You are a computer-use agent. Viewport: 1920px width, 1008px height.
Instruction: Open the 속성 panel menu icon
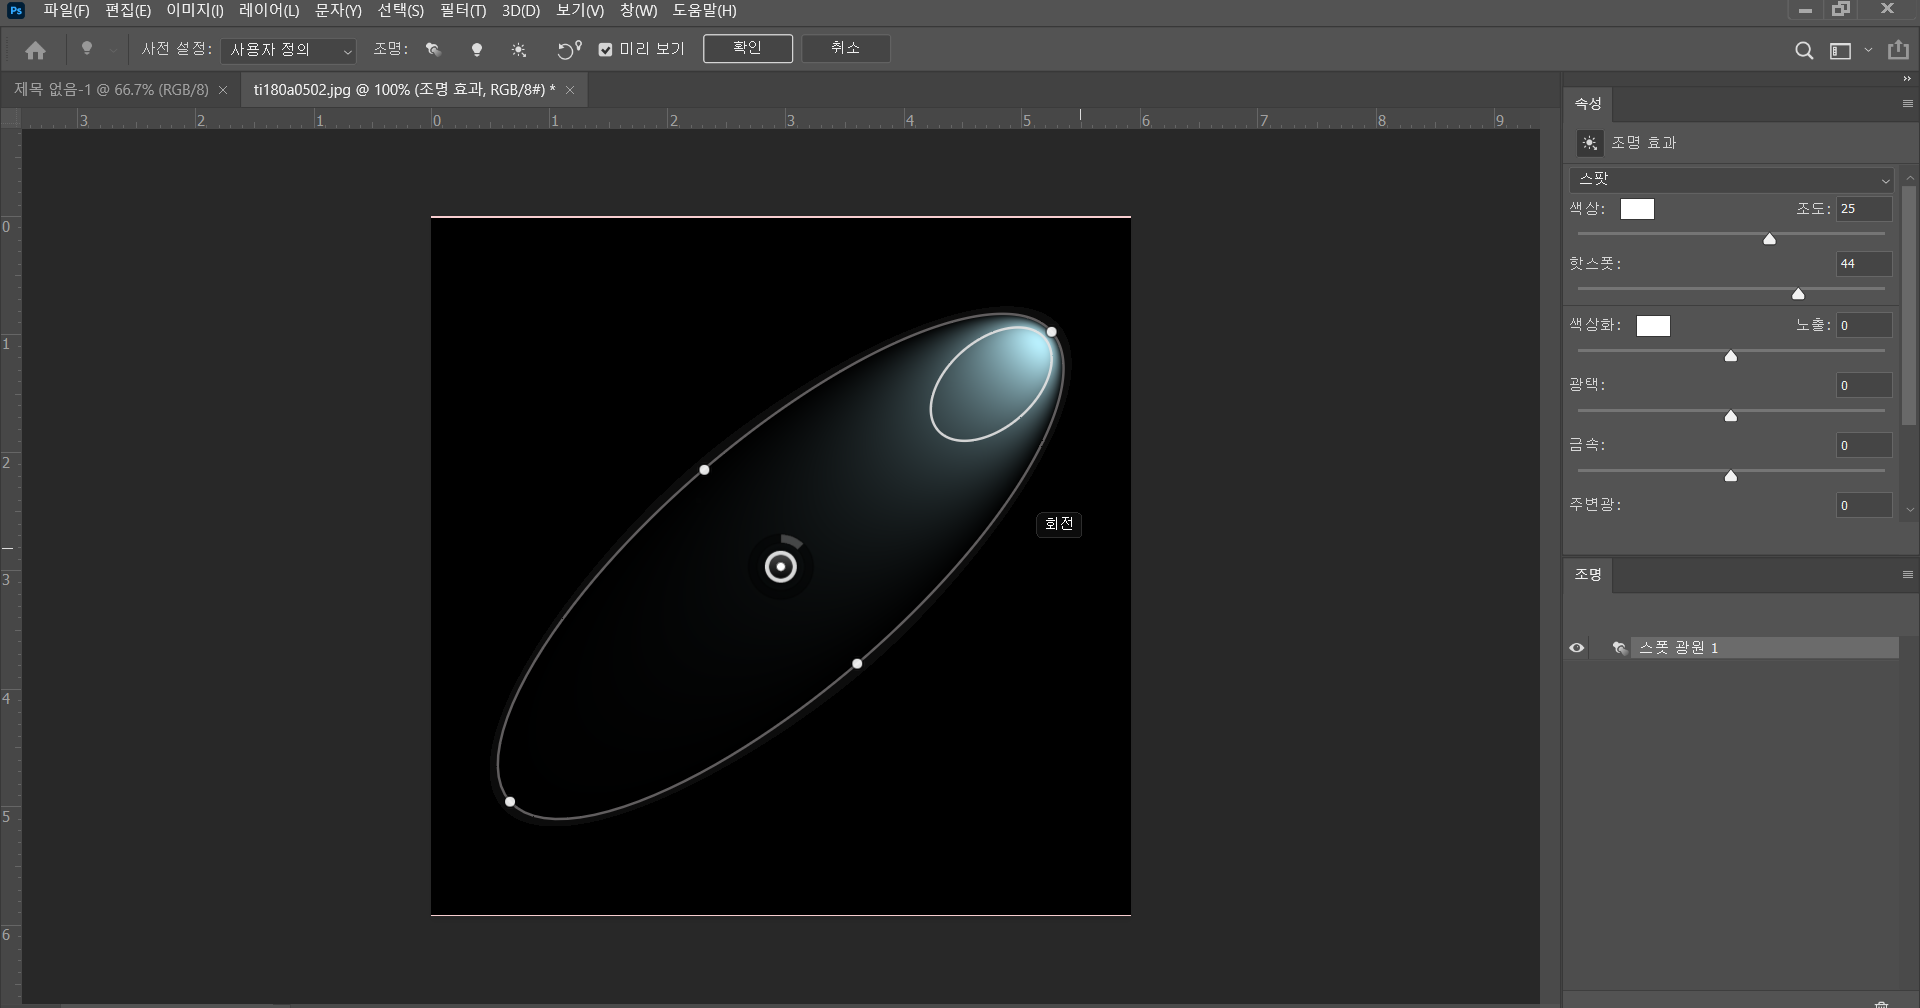coord(1907,104)
